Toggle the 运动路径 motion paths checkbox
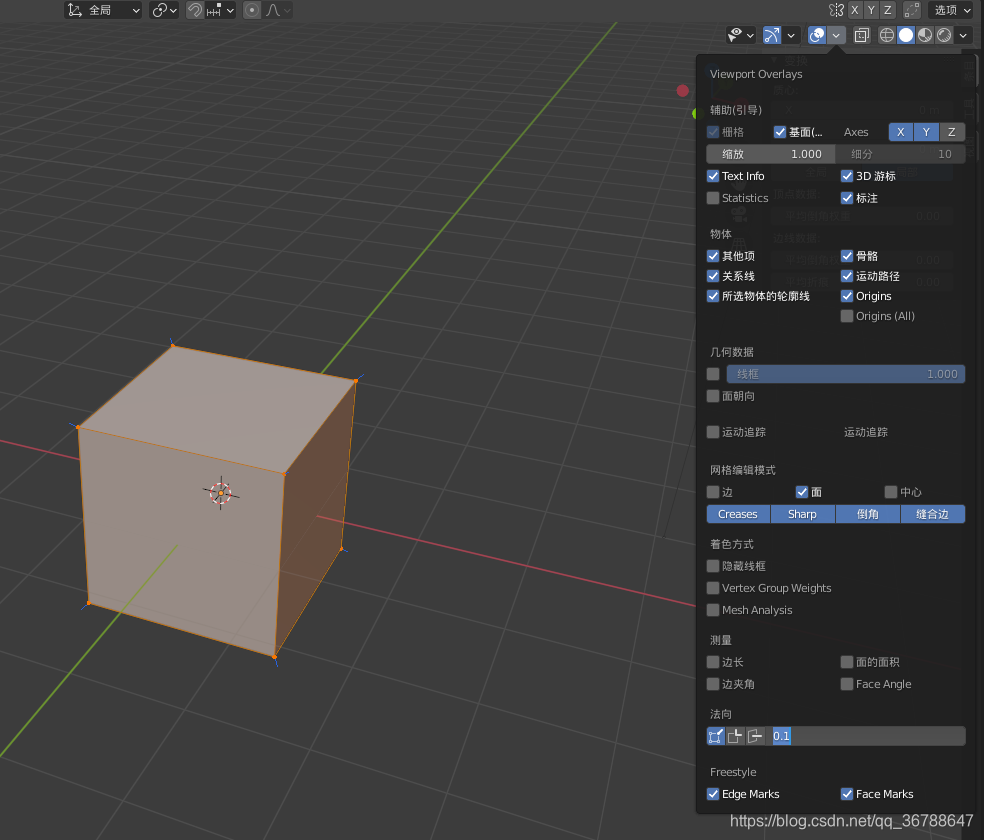Image resolution: width=984 pixels, height=840 pixels. 847,276
